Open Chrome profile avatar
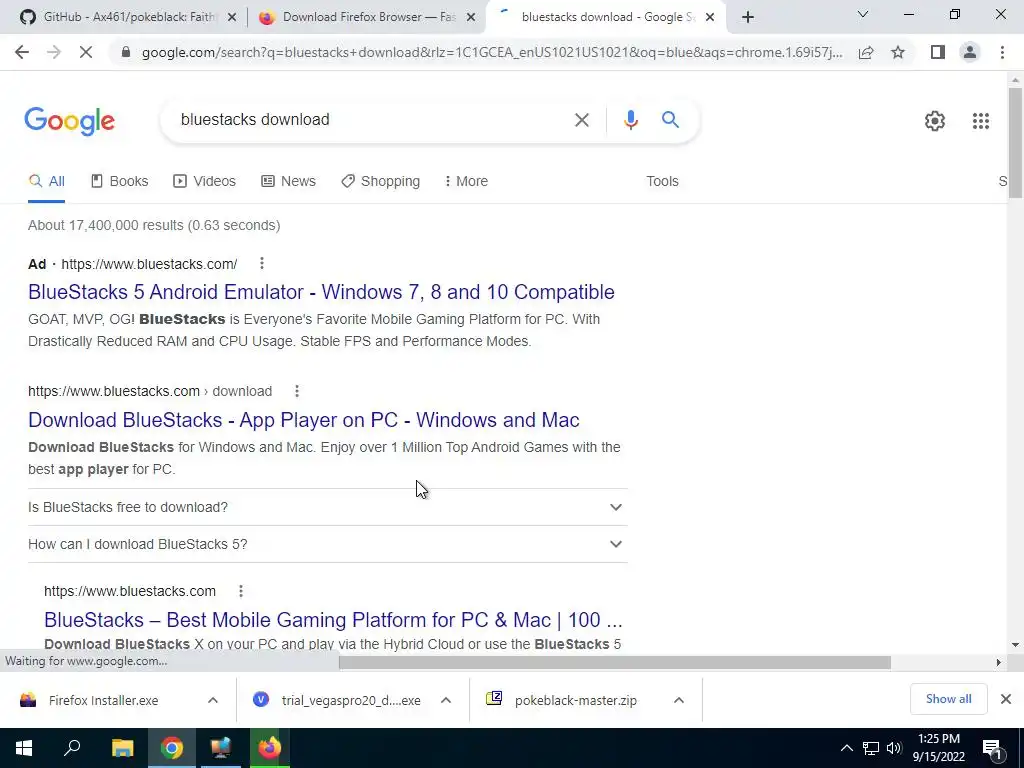 [x=970, y=52]
